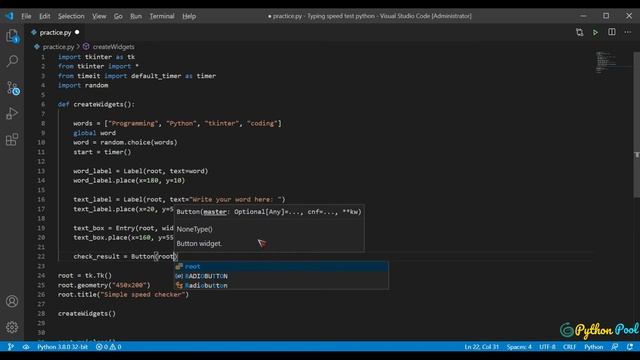Click 'word = random.choice(words)' line

tap(125, 142)
